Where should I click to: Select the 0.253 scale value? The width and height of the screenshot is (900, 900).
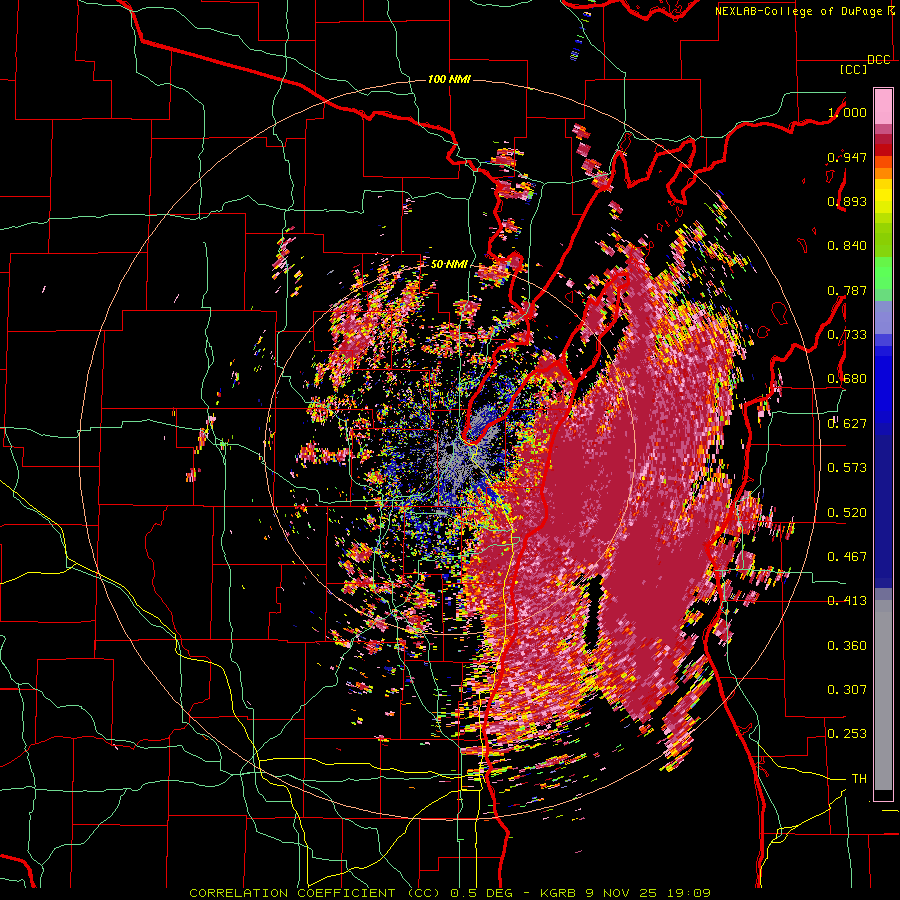[x=847, y=734]
